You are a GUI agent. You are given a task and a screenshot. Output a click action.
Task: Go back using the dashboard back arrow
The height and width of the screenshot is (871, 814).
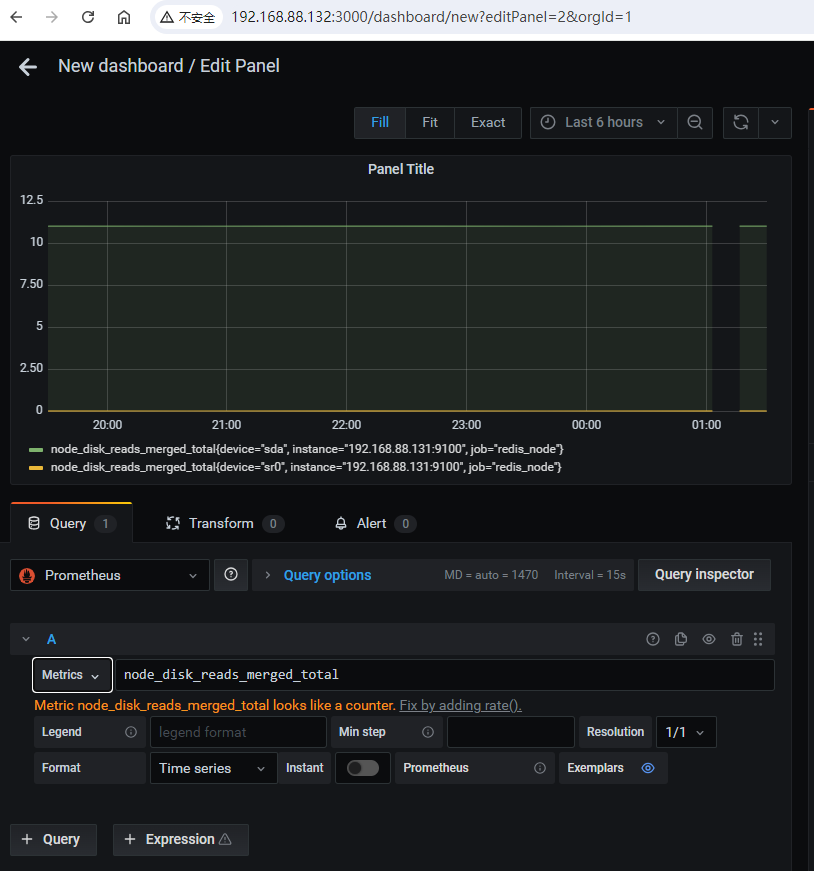tap(28, 67)
